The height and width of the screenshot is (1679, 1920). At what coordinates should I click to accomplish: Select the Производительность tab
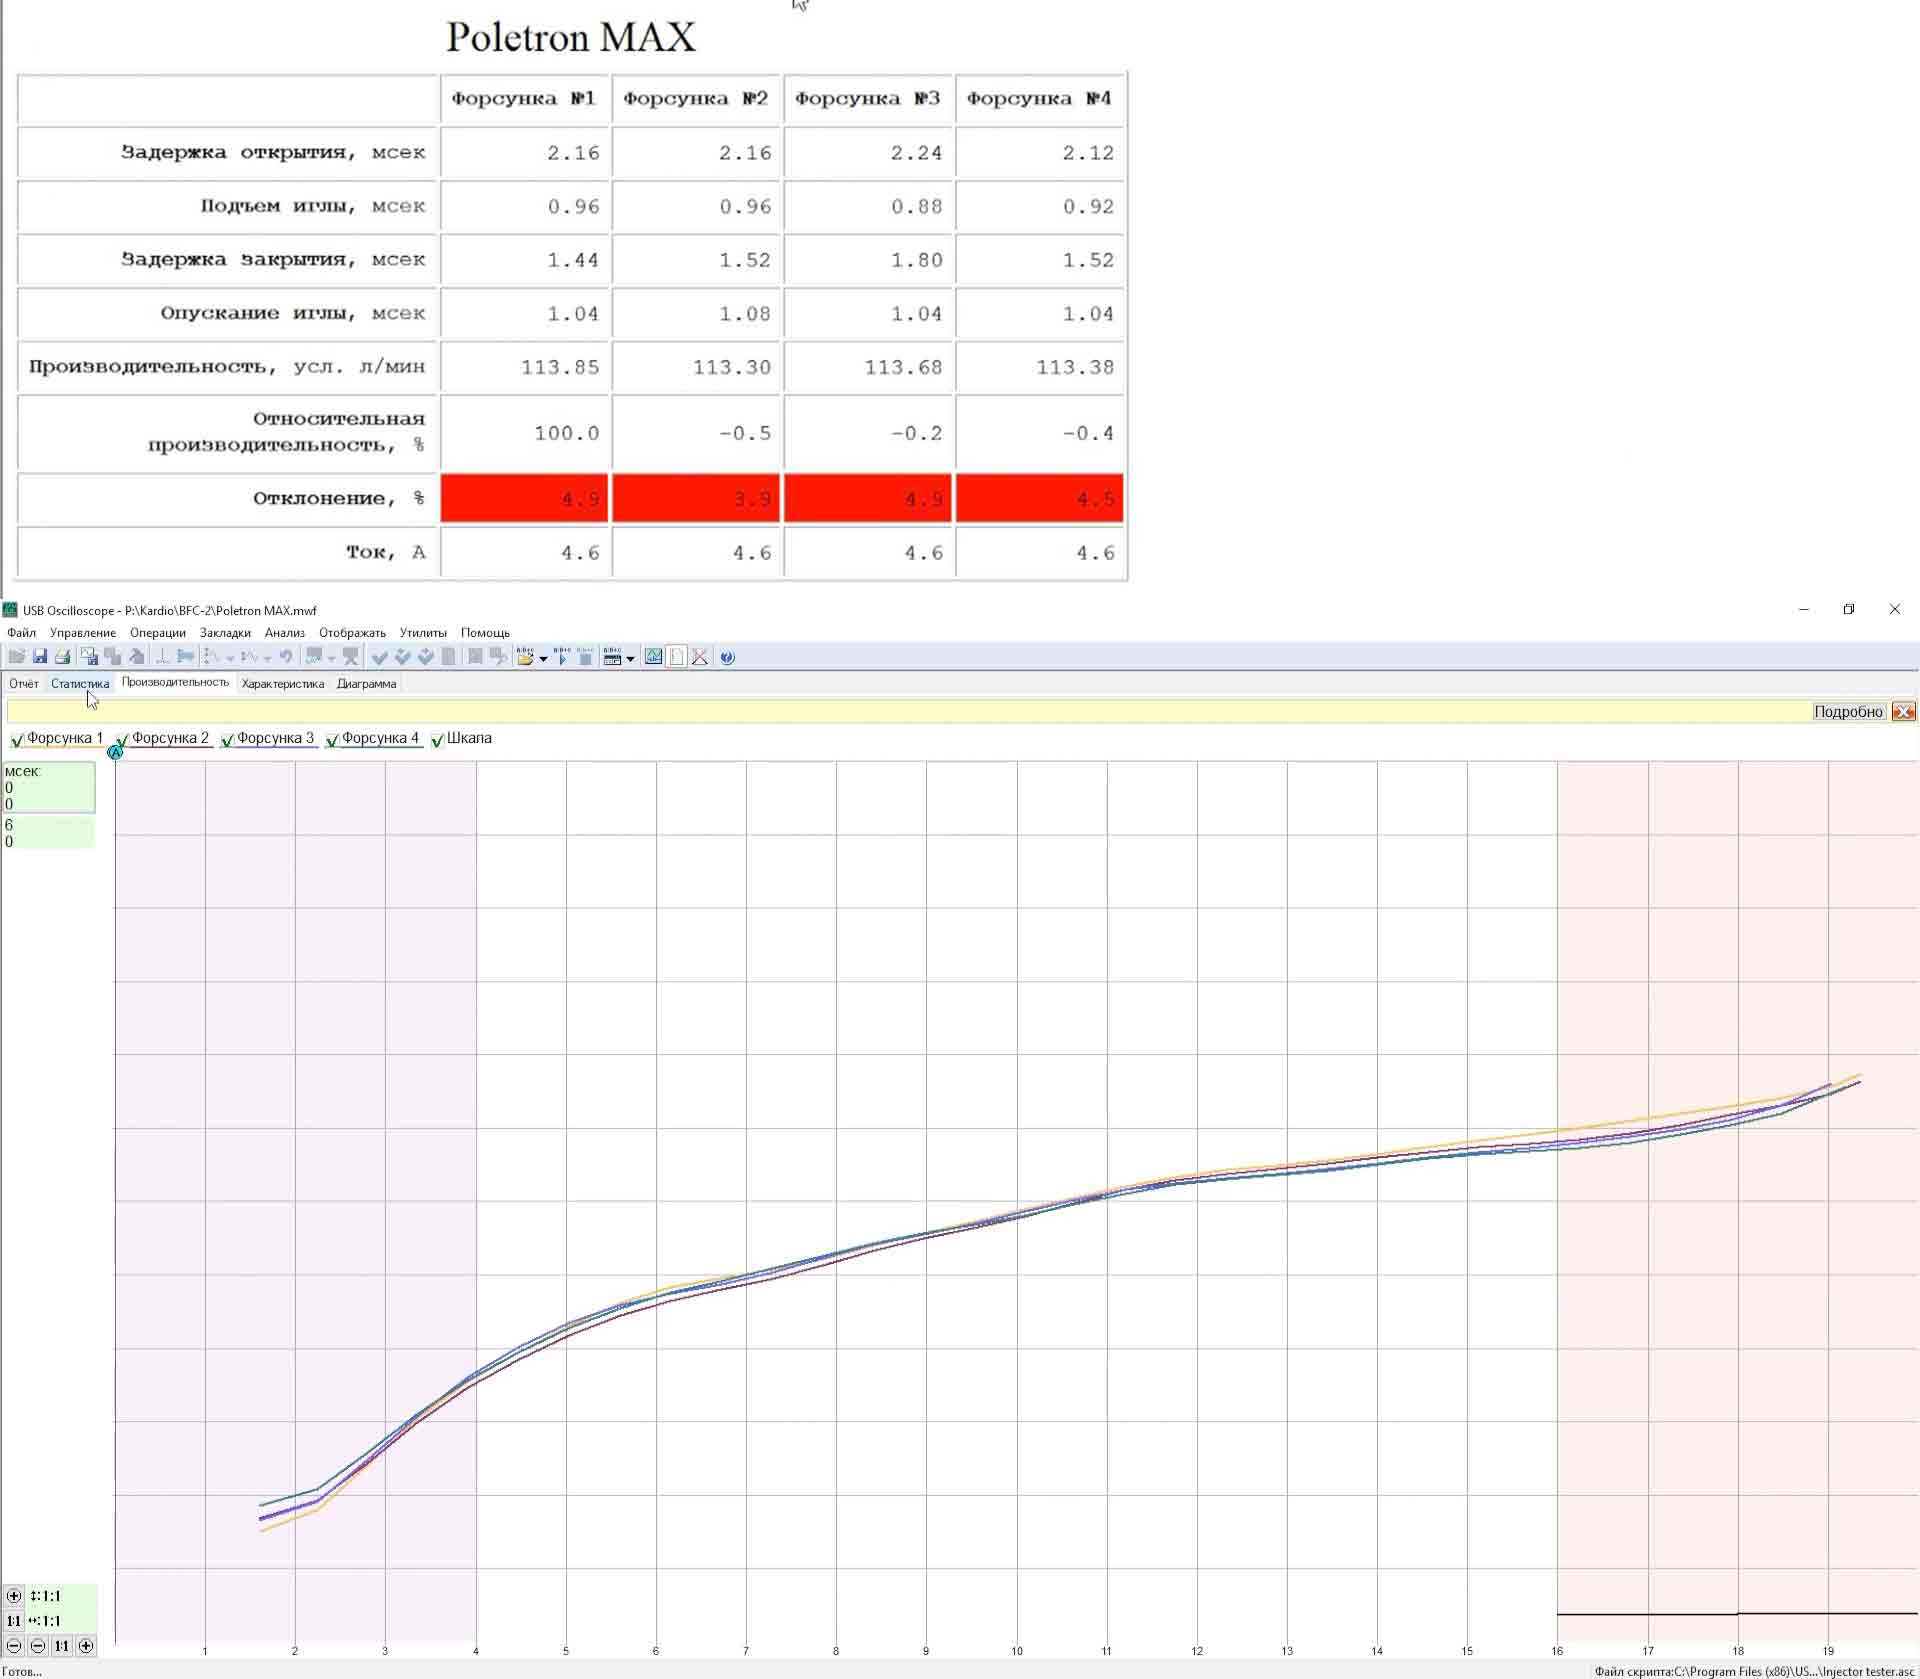[x=175, y=682]
